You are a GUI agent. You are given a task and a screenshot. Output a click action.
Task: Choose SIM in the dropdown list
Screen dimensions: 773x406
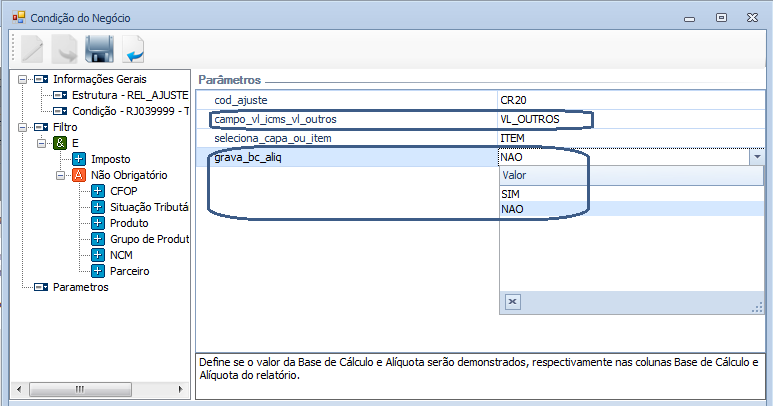(x=511, y=193)
